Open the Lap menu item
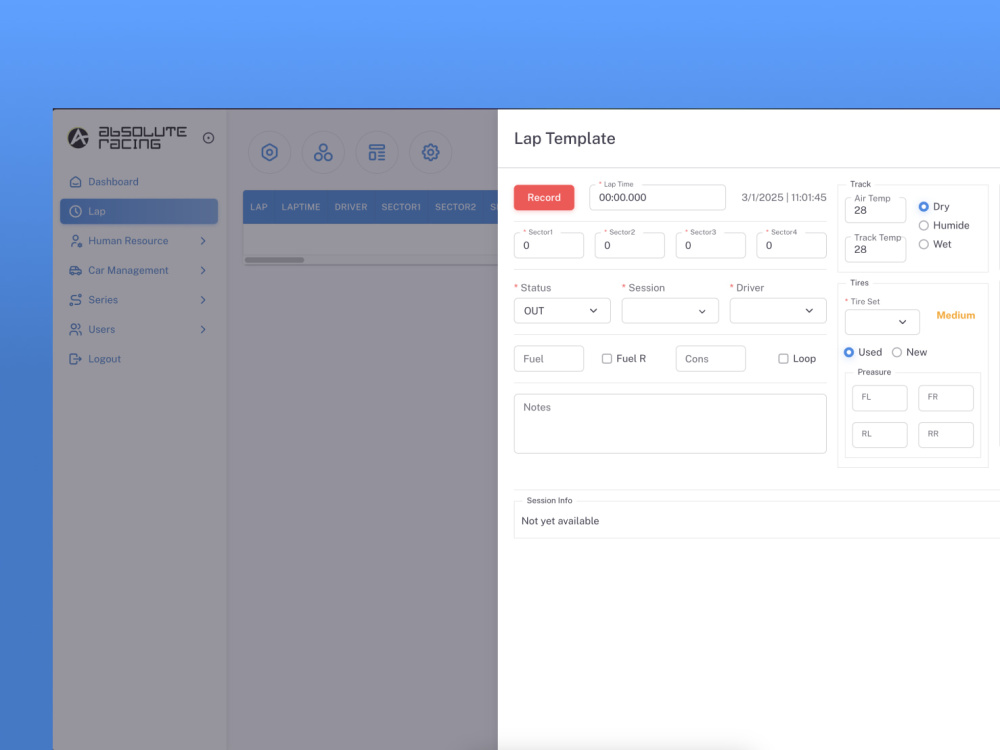This screenshot has width=1000, height=750. point(139,211)
